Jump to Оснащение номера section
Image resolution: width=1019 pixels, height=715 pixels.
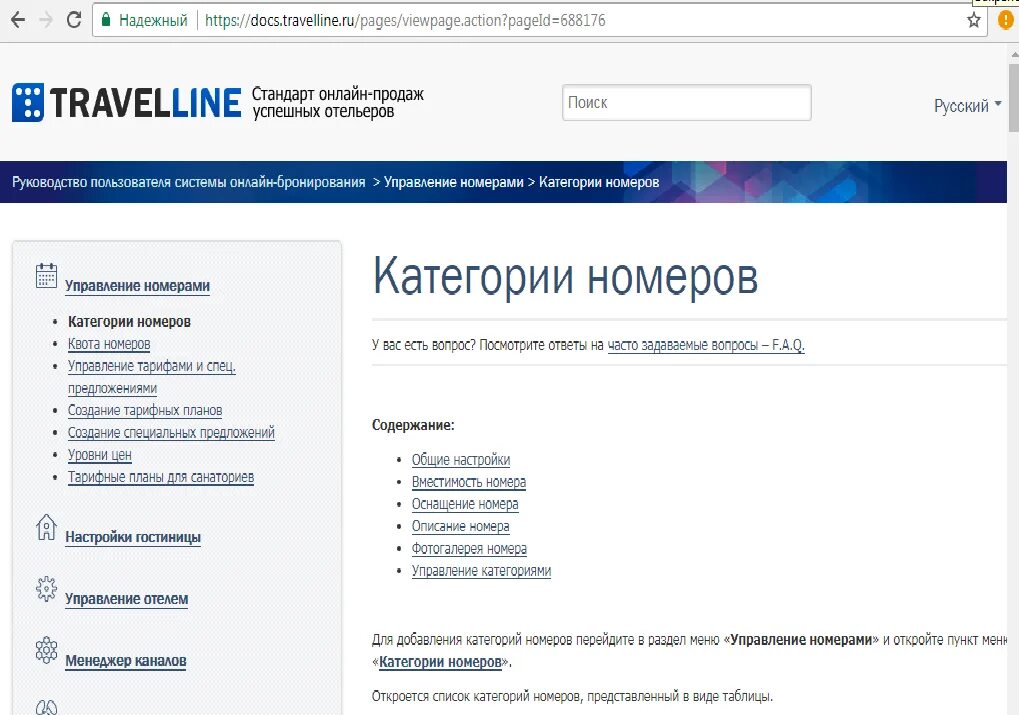(x=465, y=504)
